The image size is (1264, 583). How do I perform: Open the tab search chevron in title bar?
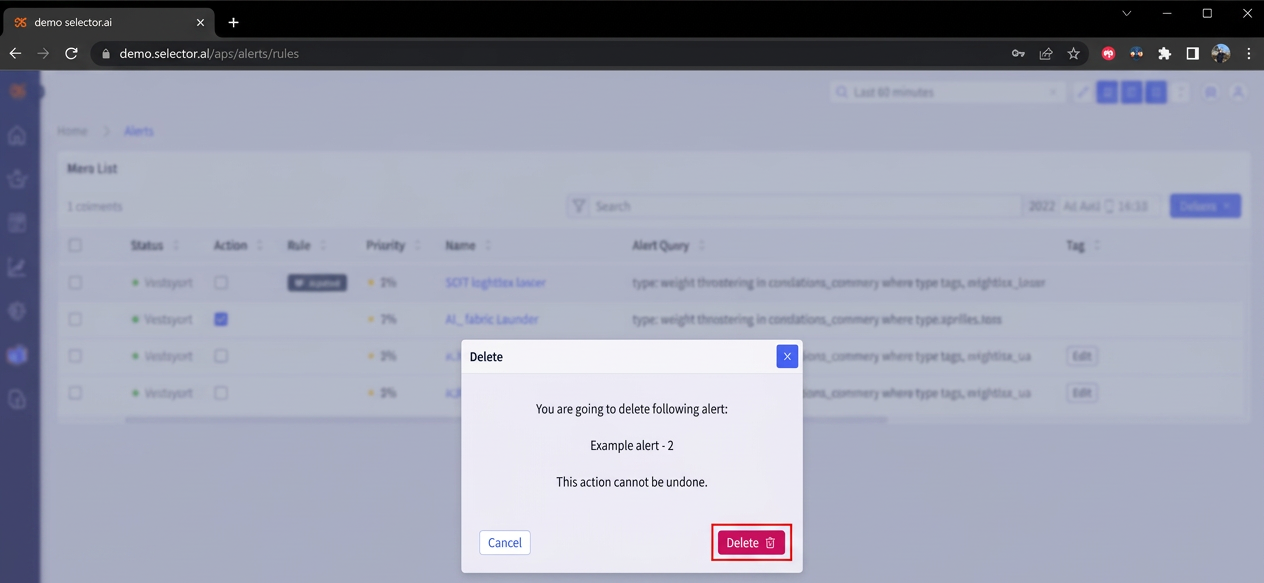[x=1127, y=14]
